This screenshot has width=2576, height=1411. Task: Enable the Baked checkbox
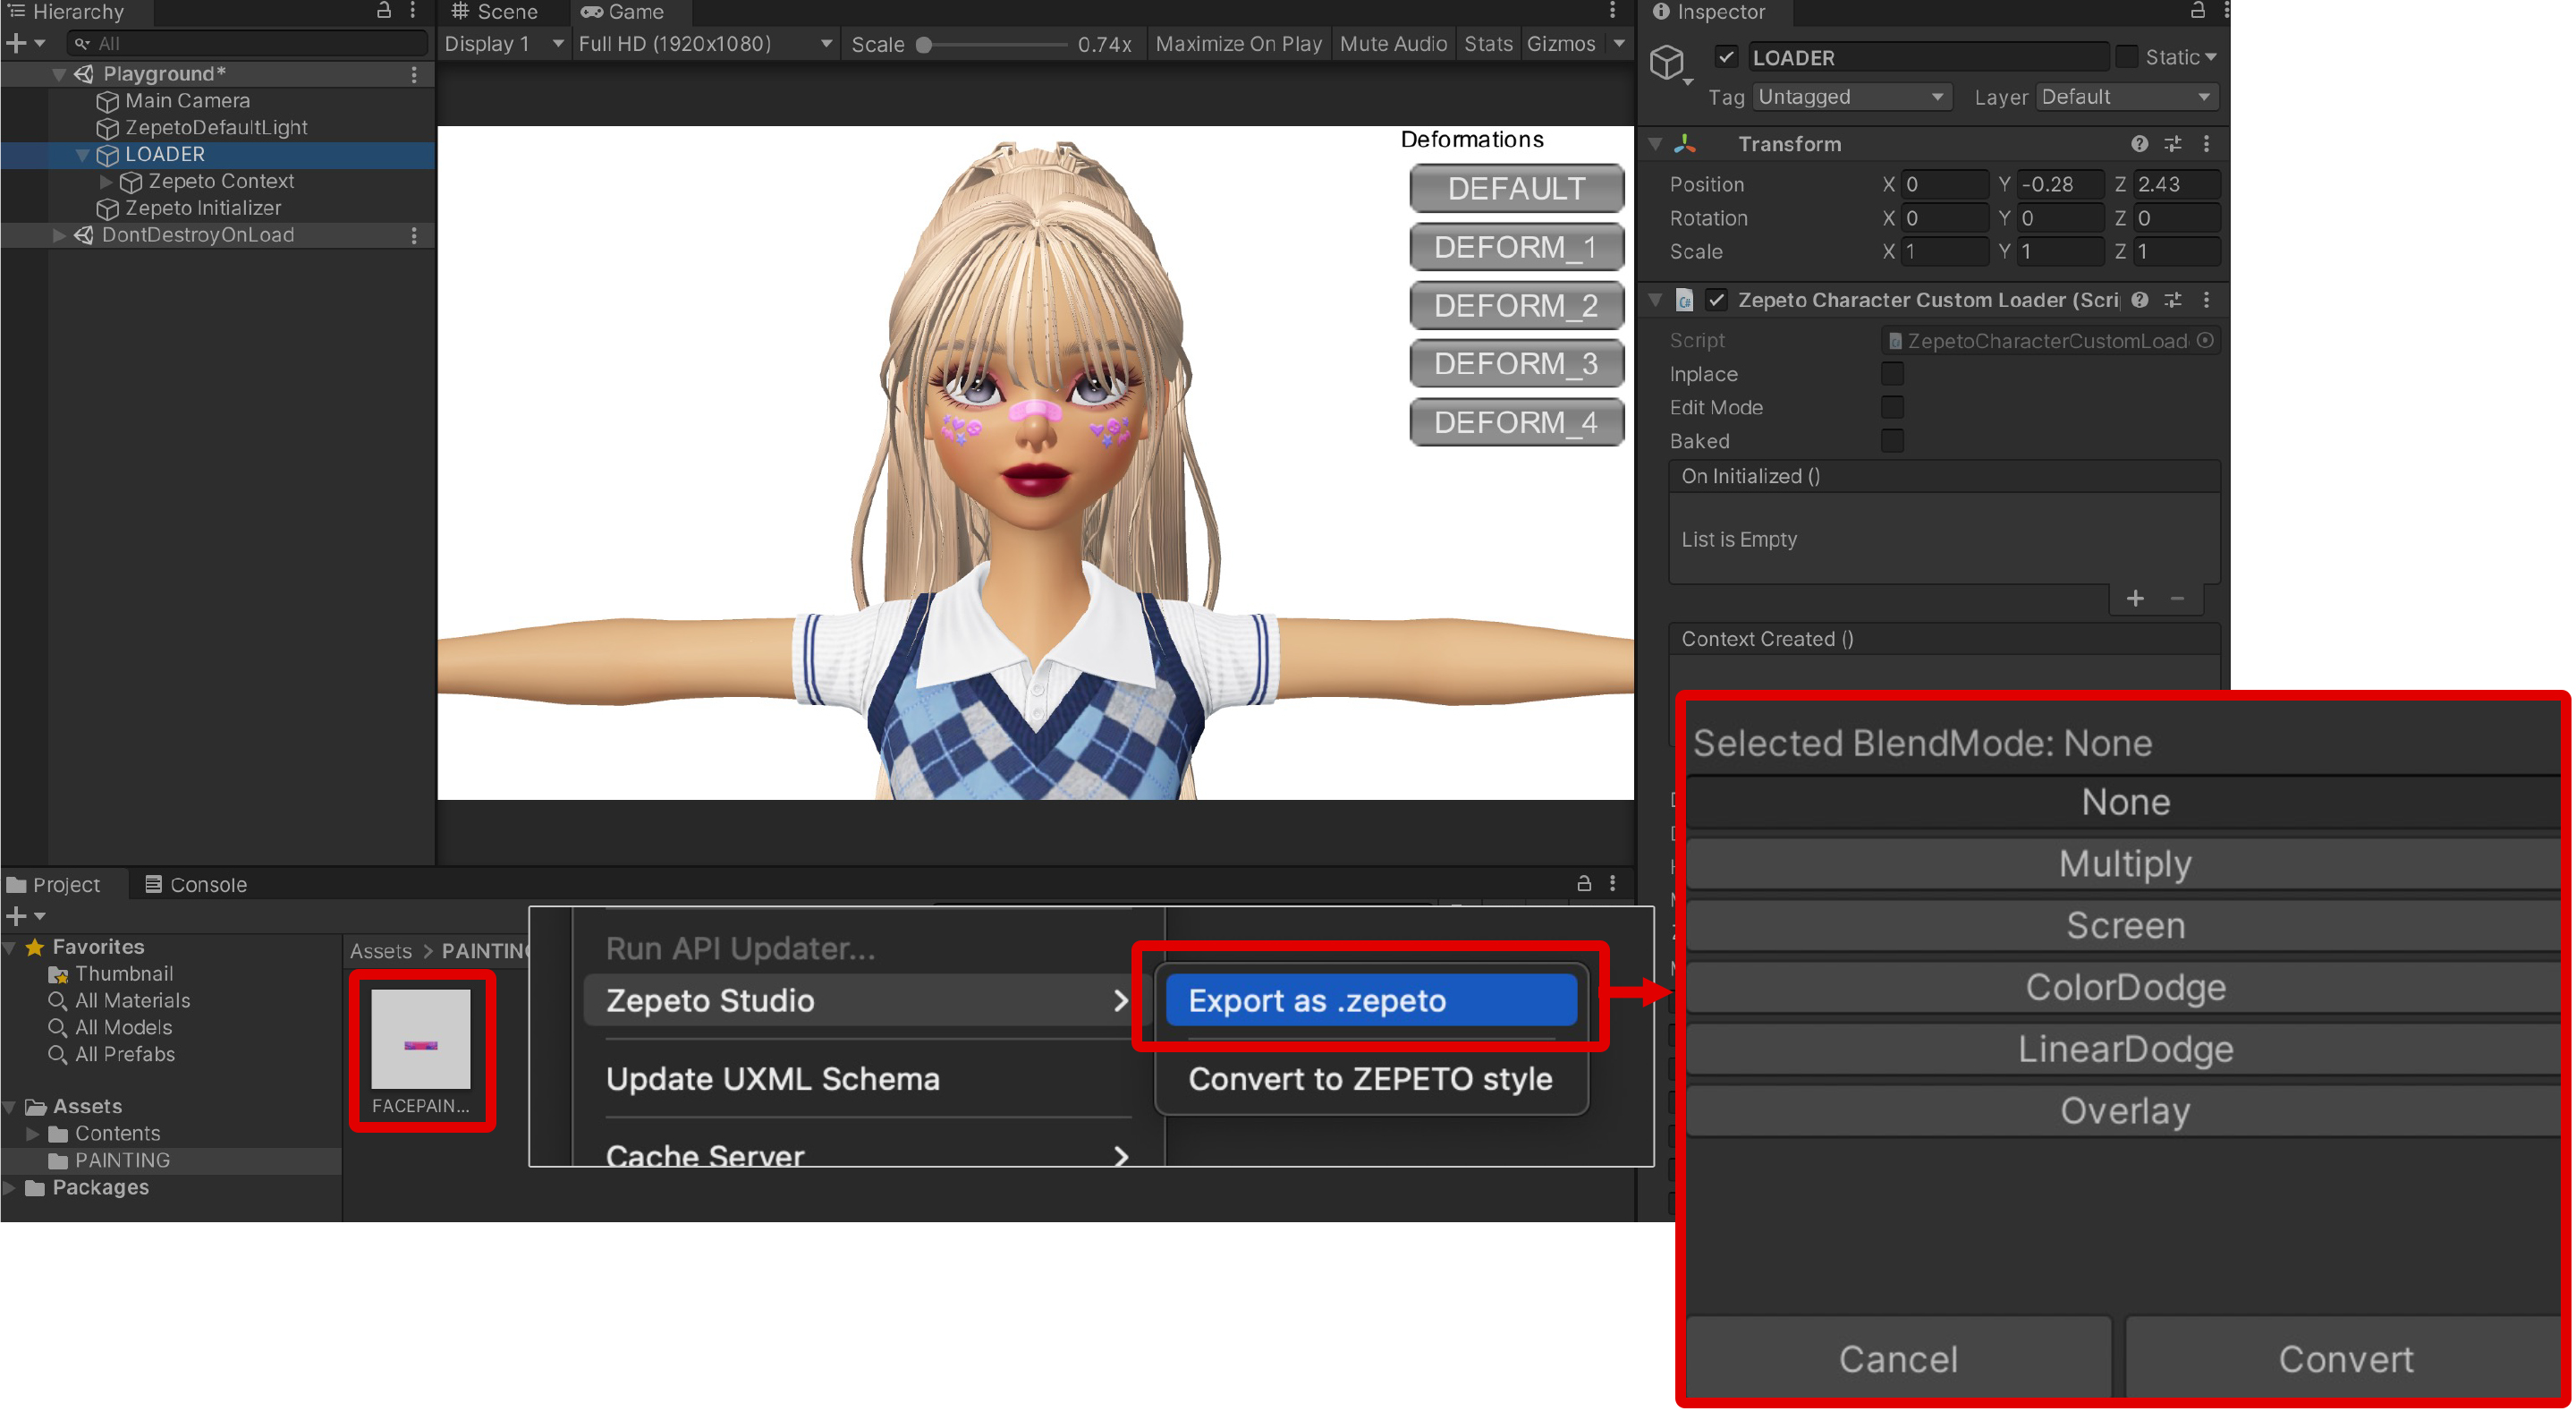1892,441
